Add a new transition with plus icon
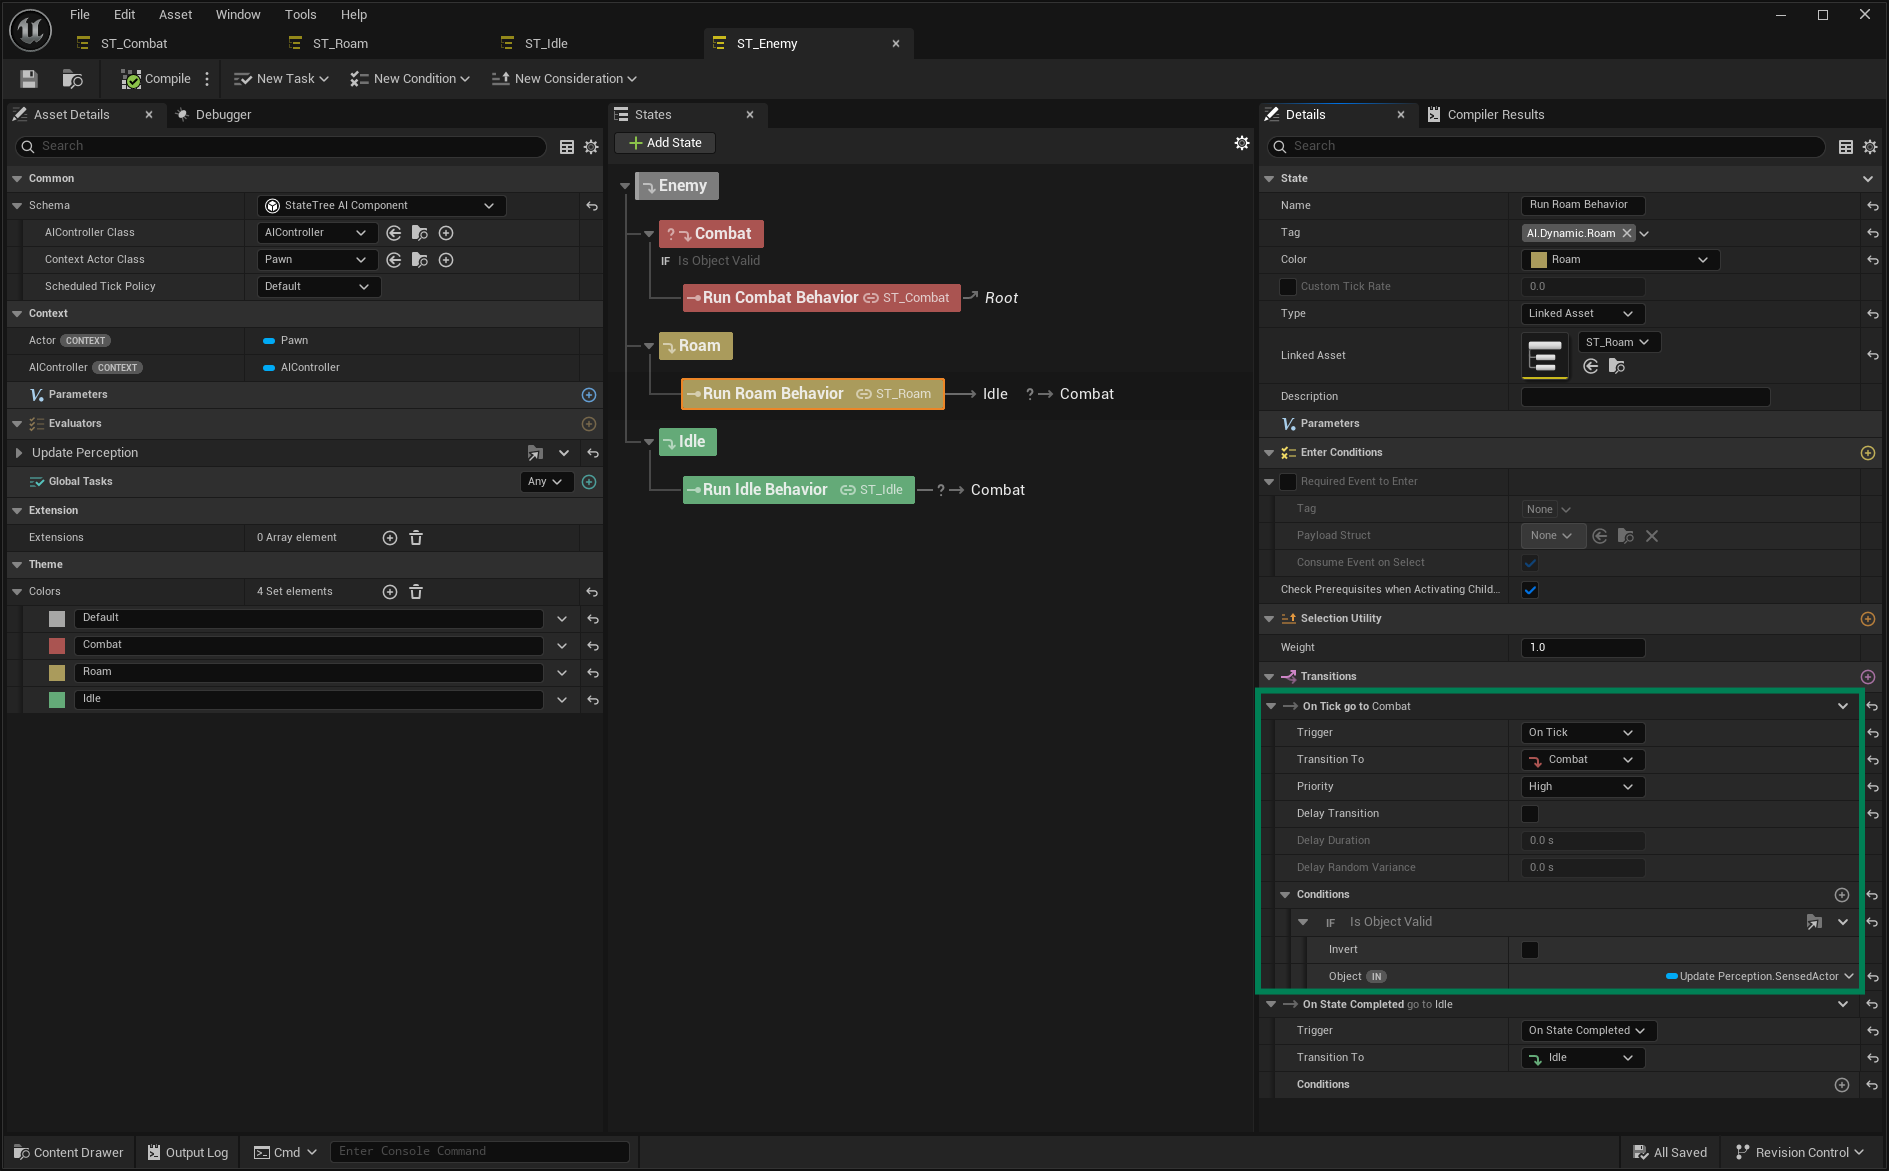The height and width of the screenshot is (1171, 1889). 1867,677
